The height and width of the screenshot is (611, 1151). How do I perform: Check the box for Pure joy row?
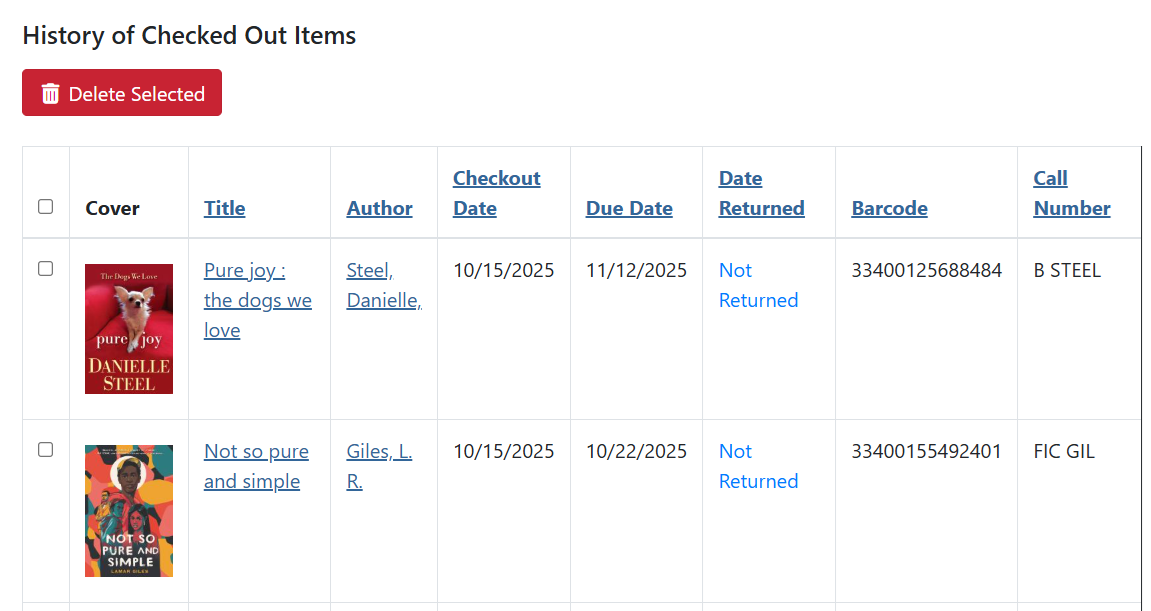click(45, 269)
